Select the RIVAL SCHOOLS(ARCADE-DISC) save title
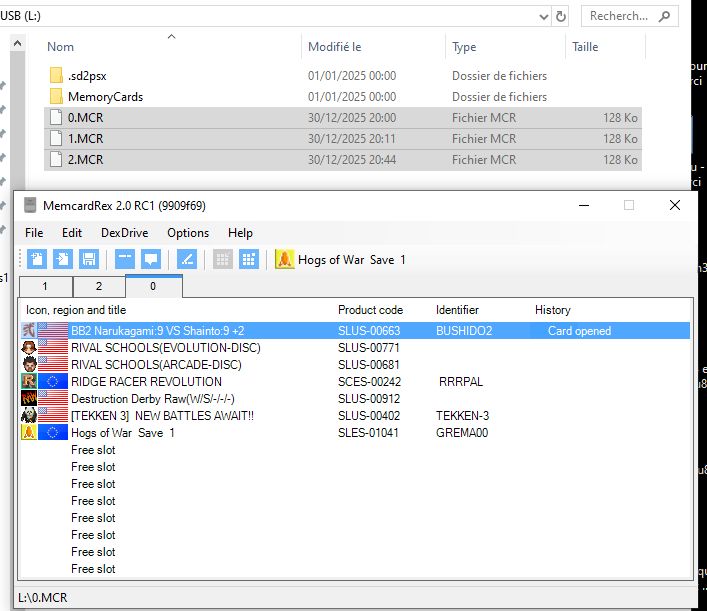Image resolution: width=707 pixels, height=611 pixels. tap(156, 364)
